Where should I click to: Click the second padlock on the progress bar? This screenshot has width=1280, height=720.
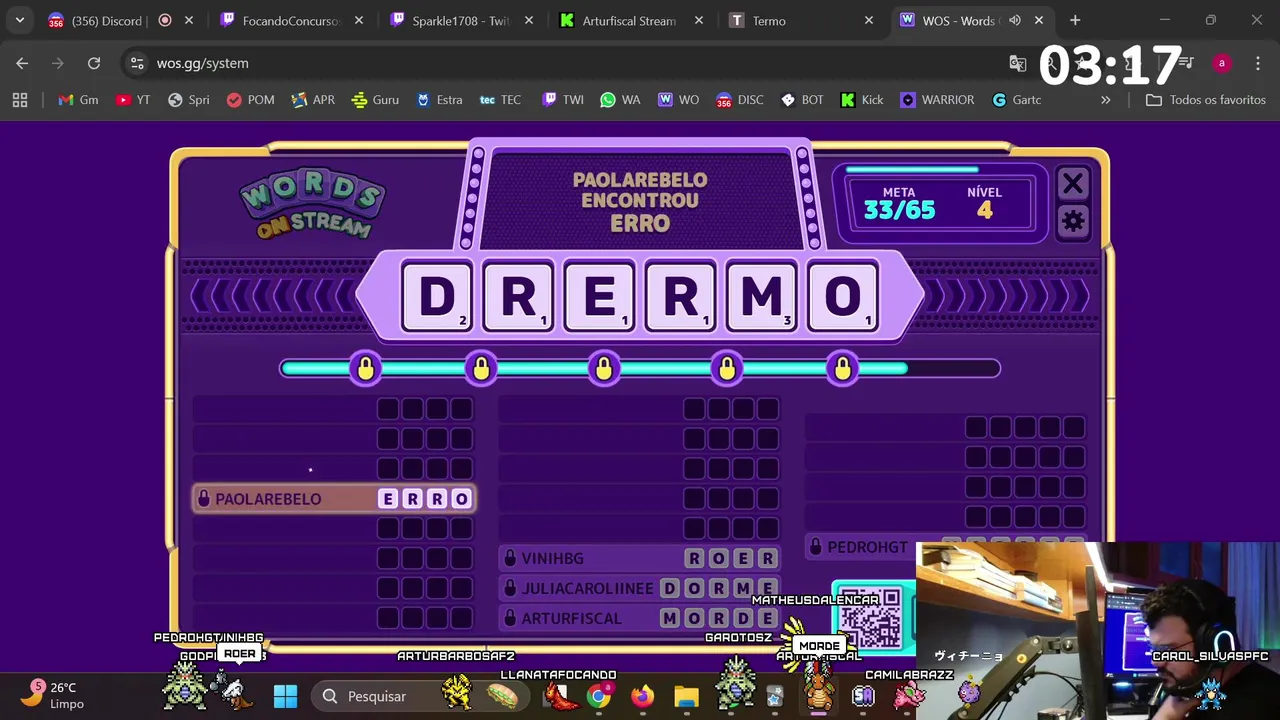point(481,368)
